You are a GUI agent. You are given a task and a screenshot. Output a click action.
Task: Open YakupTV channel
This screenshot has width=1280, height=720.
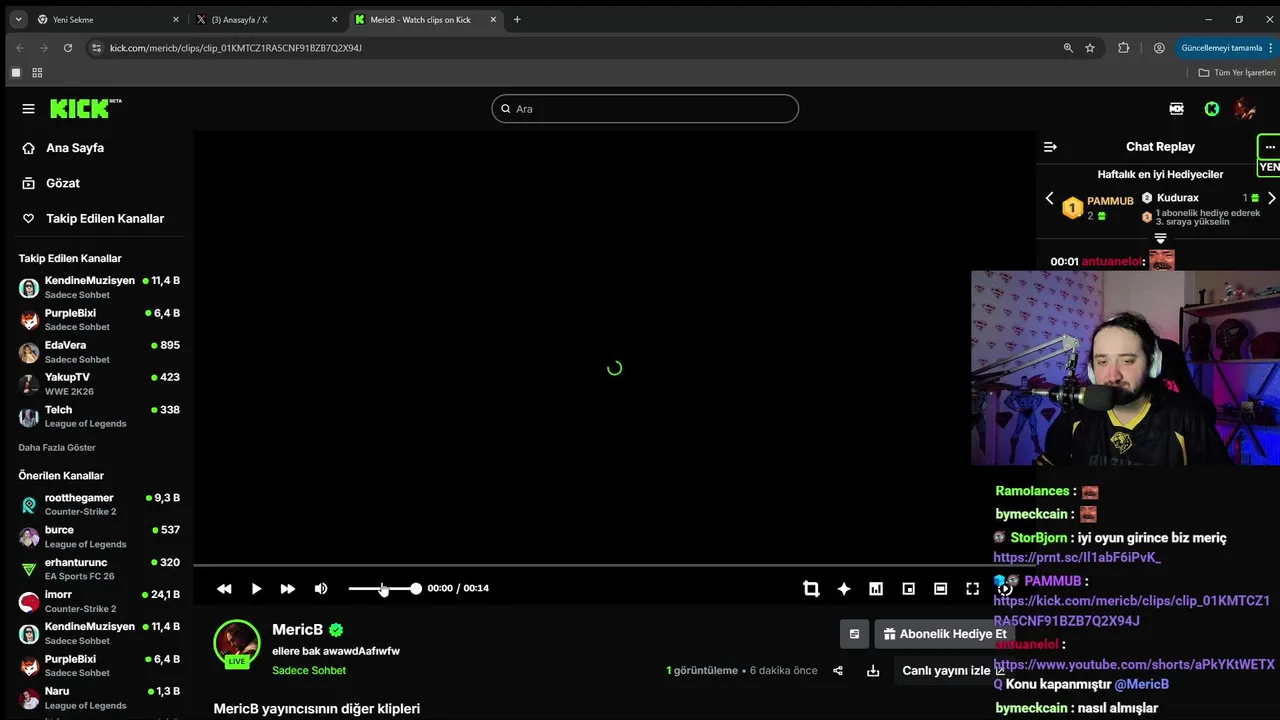coord(99,384)
